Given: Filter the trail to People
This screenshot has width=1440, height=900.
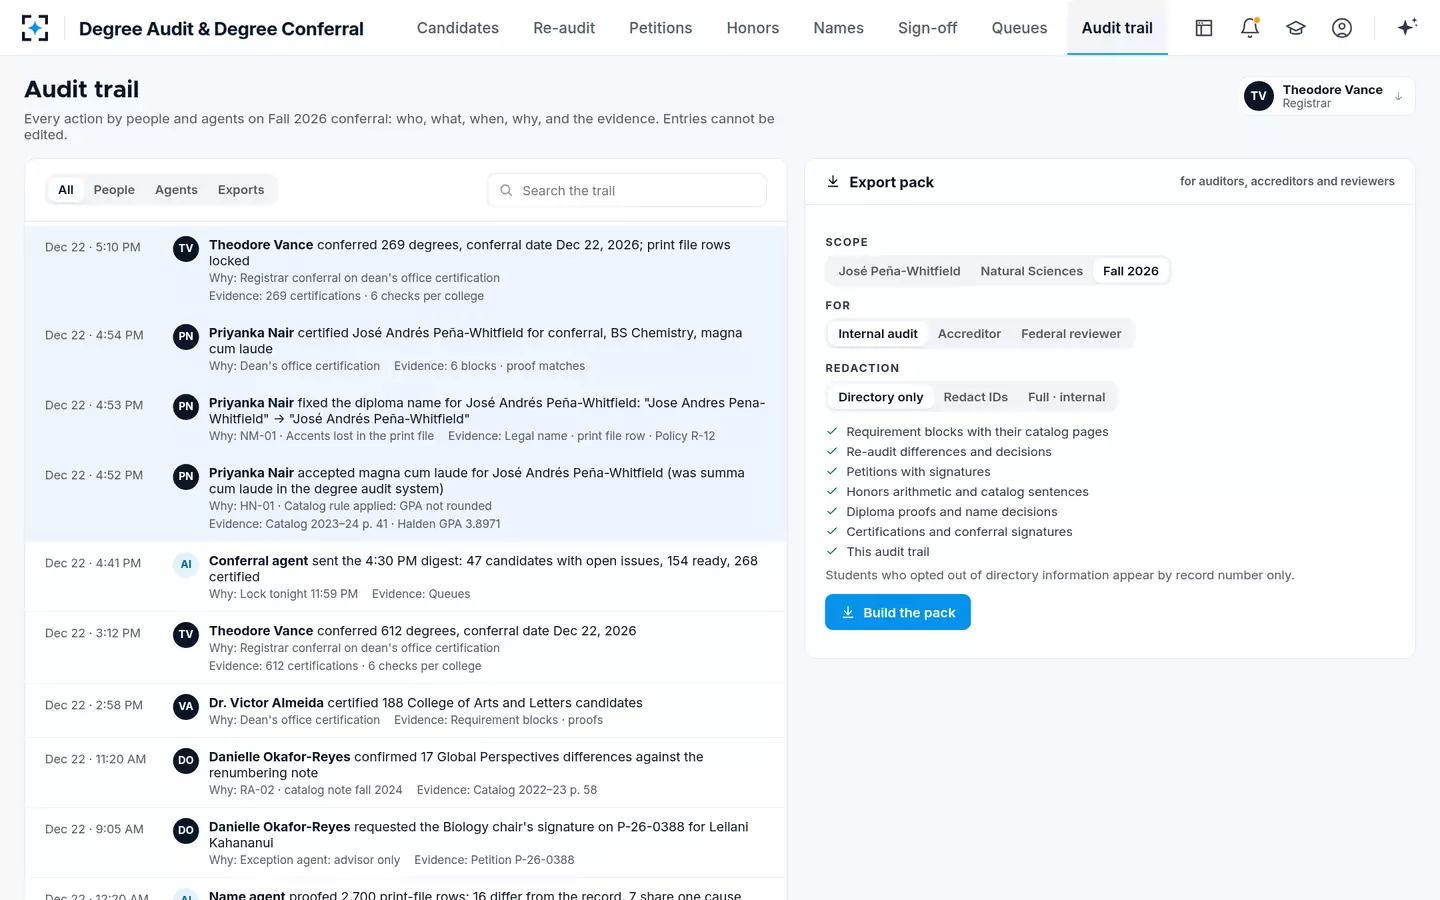Looking at the screenshot, I should pos(114,190).
